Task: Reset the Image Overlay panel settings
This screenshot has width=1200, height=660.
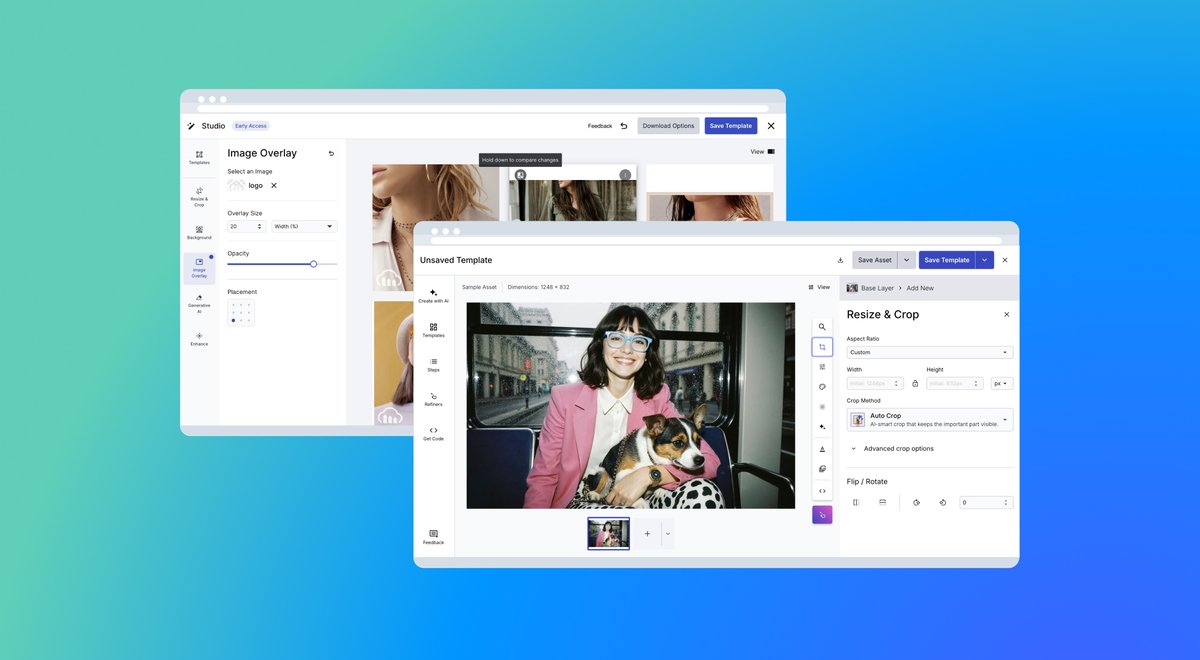Action: [331, 153]
